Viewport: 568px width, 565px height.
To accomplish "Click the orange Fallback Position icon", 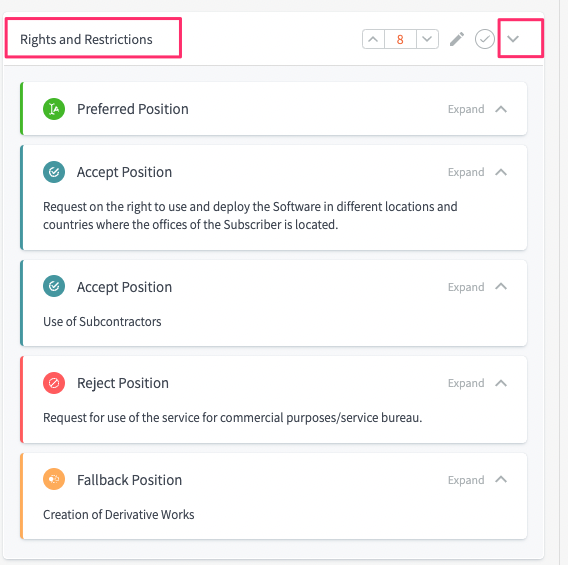I will (54, 479).
